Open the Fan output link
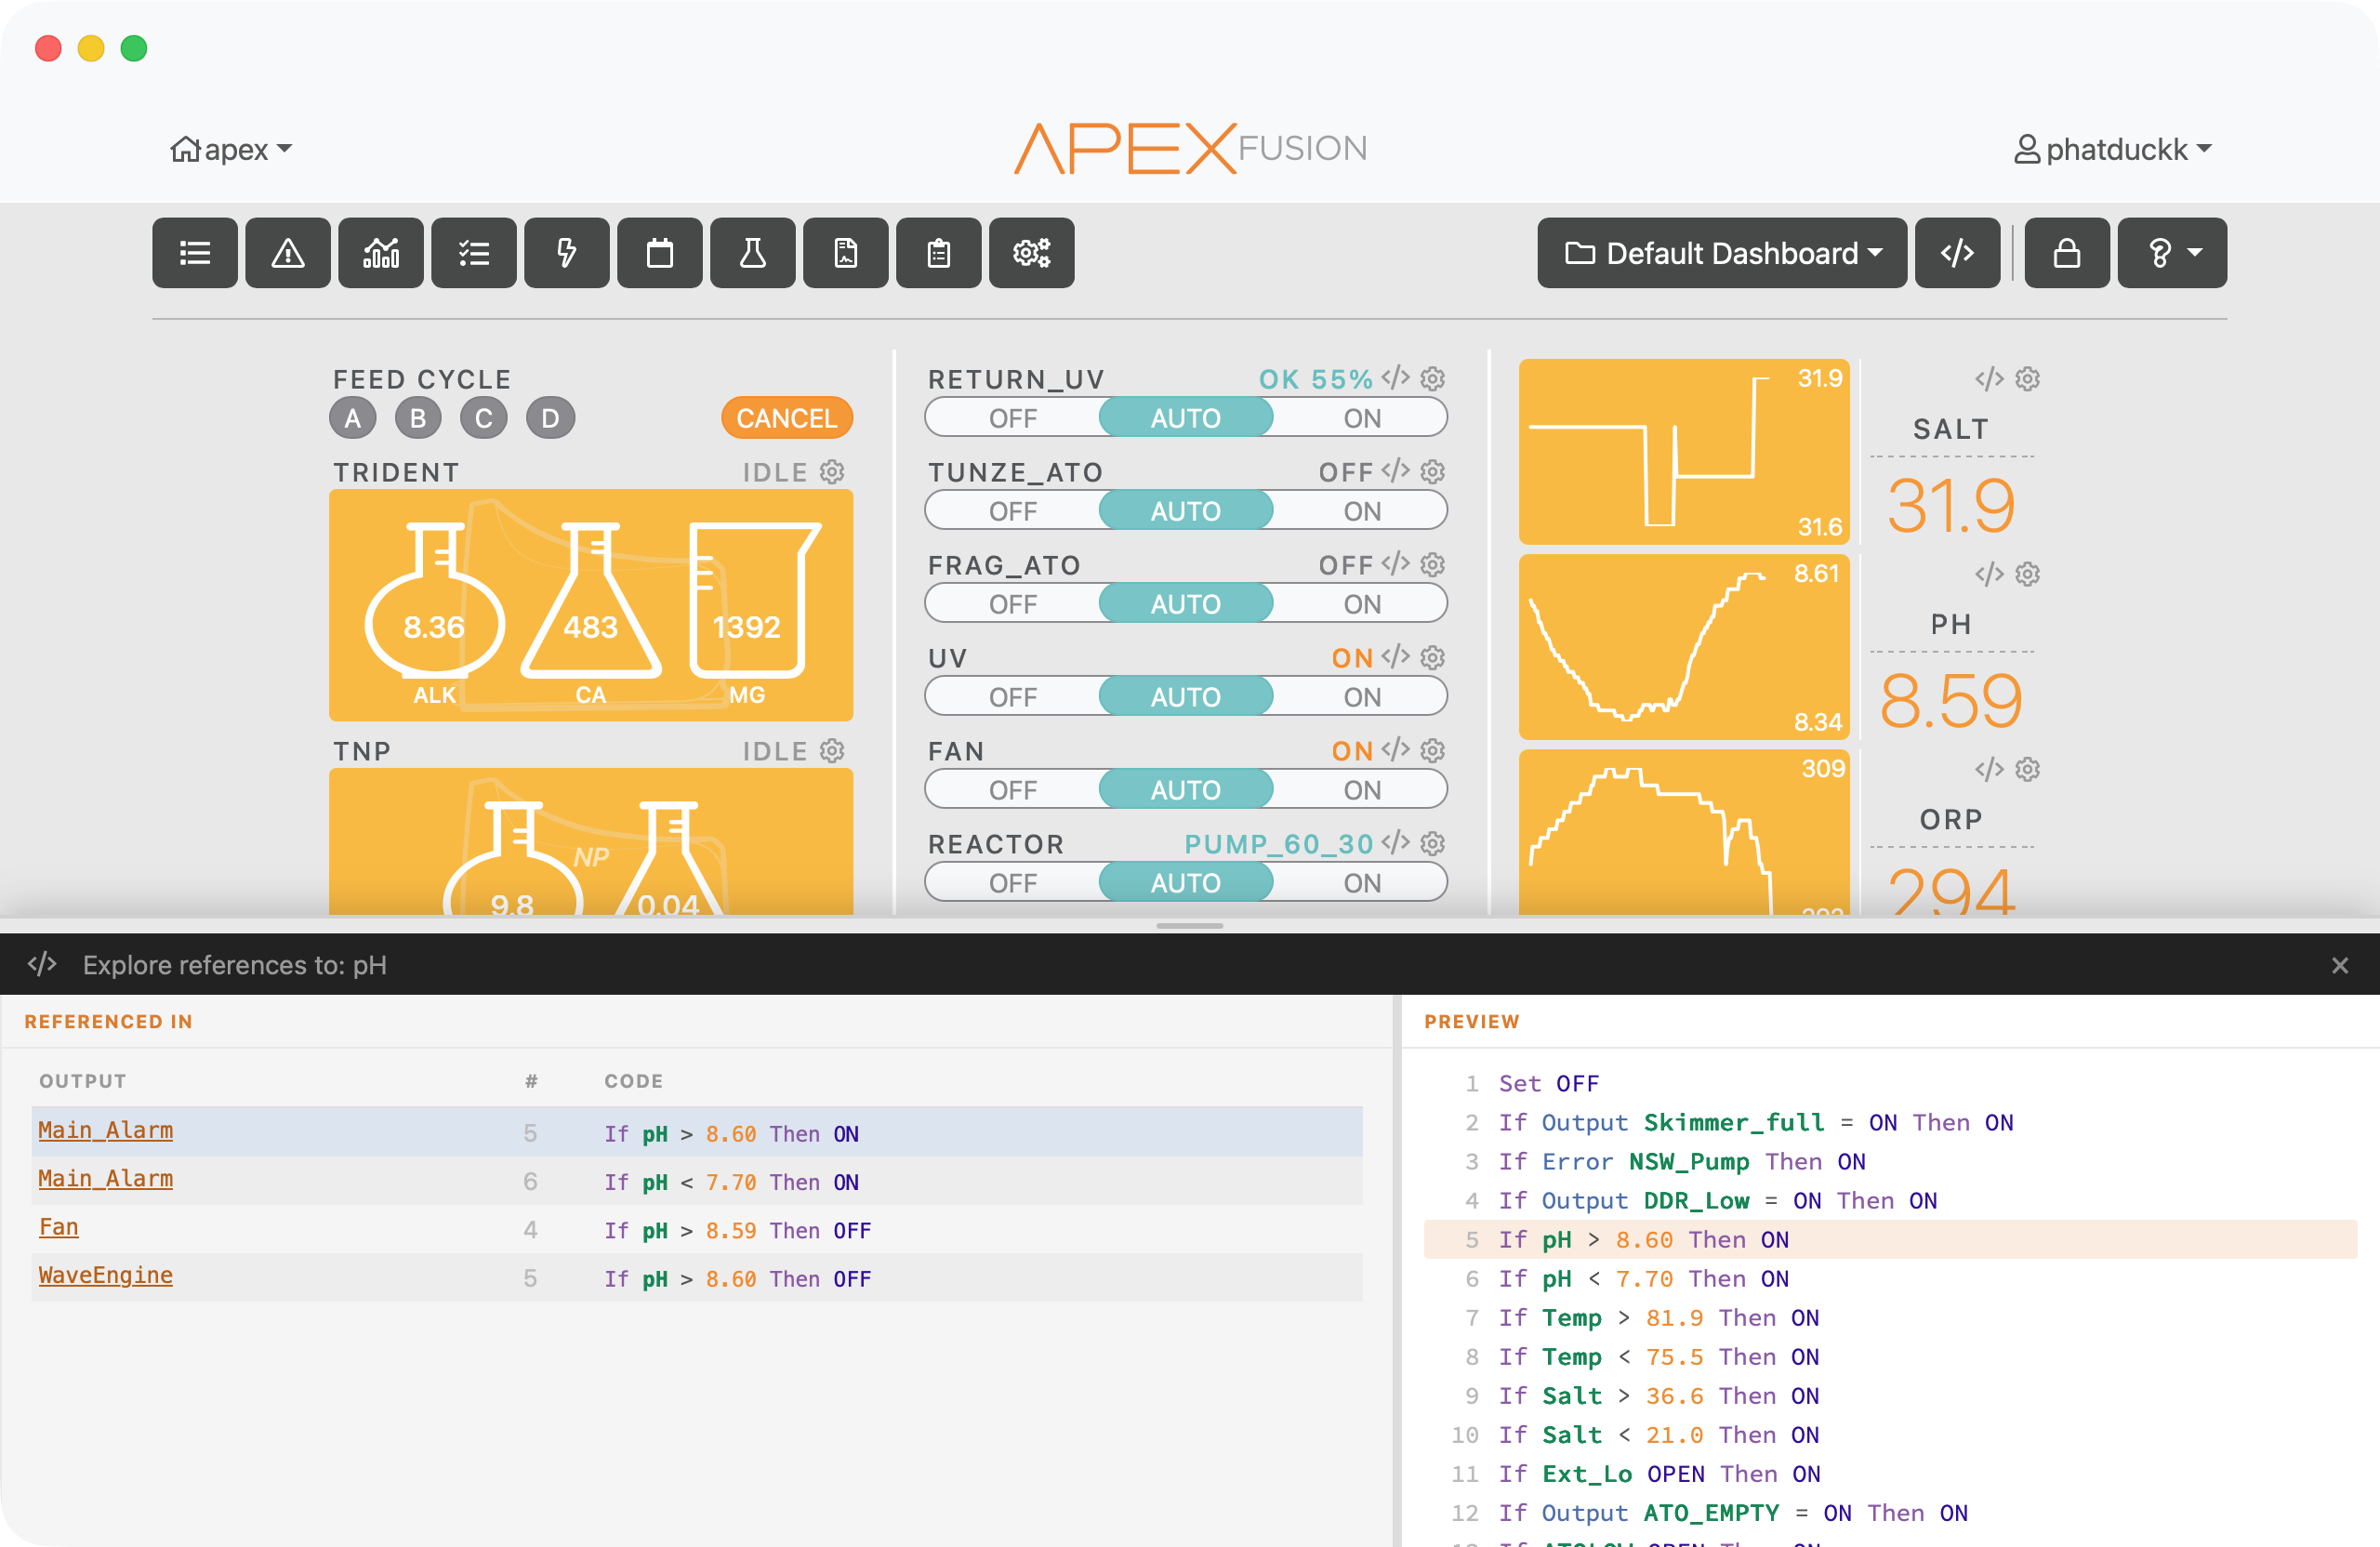This screenshot has width=2380, height=1547. tap(58, 1227)
